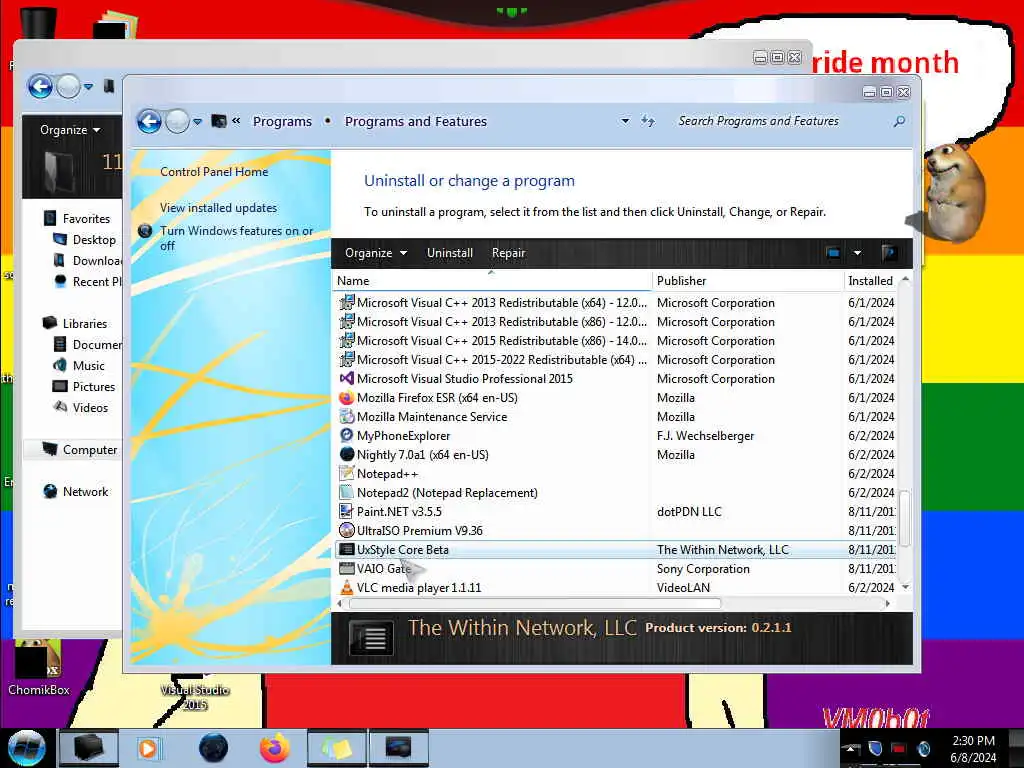Go back in background Explorer window
Viewport: 1024px width, 768px height.
tap(40, 86)
